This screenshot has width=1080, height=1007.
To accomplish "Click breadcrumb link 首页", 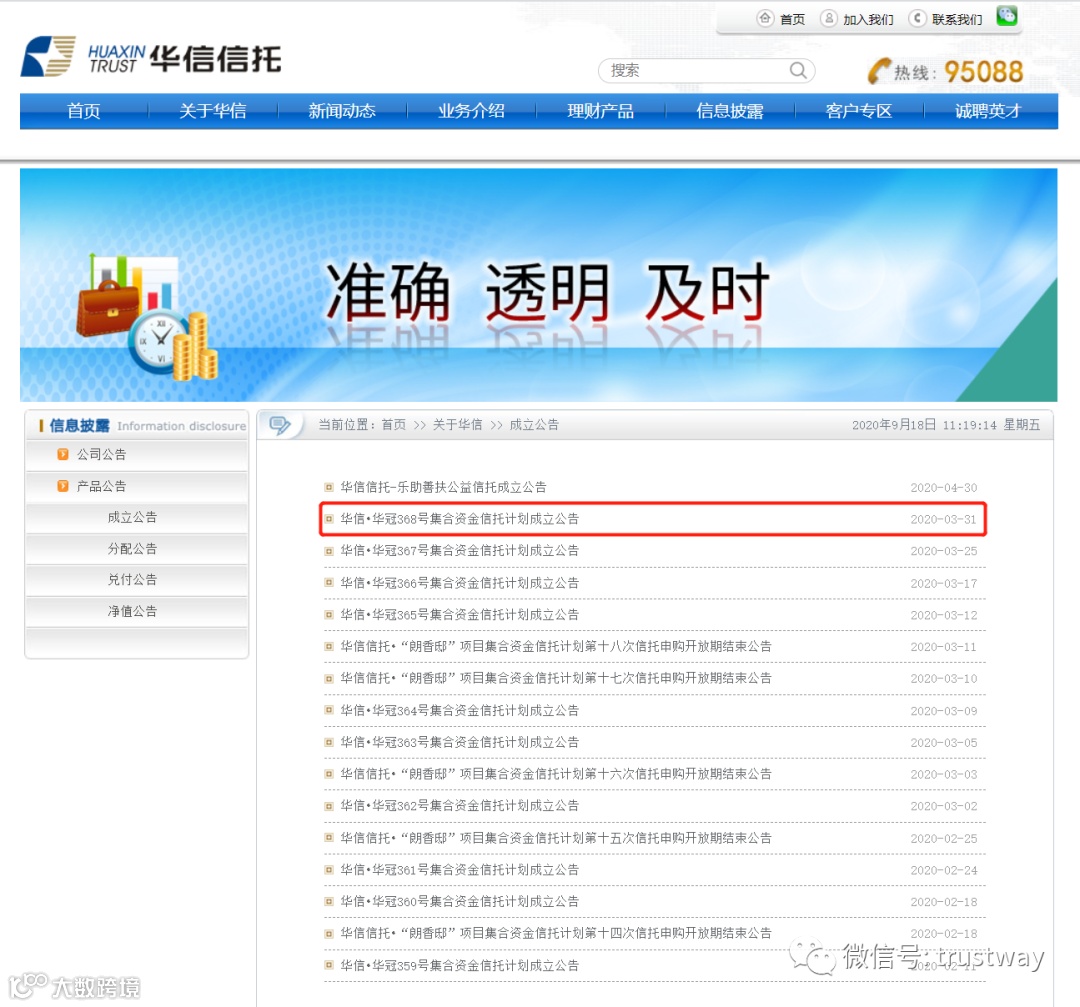I will pos(394,425).
